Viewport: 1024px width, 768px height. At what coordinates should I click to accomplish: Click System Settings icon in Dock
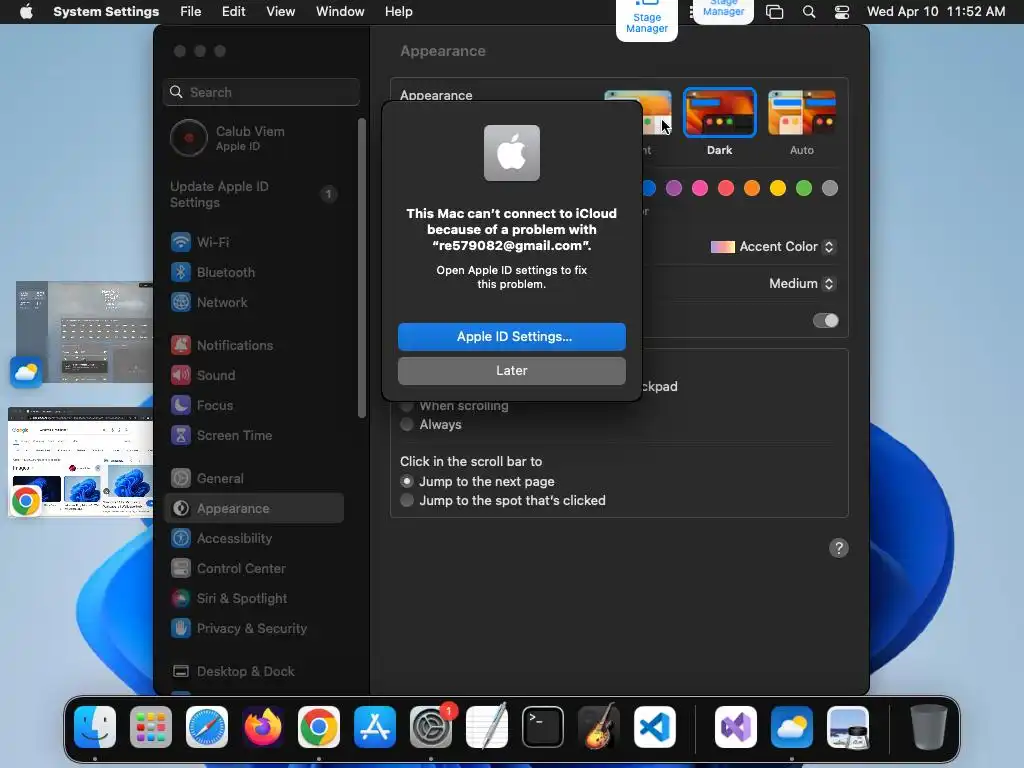(431, 727)
